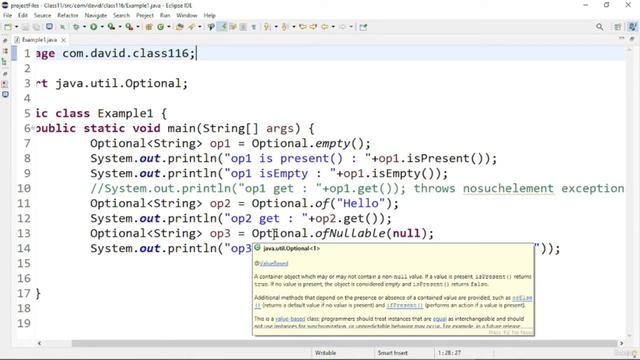Click the Open Perspective icon

(618, 27)
